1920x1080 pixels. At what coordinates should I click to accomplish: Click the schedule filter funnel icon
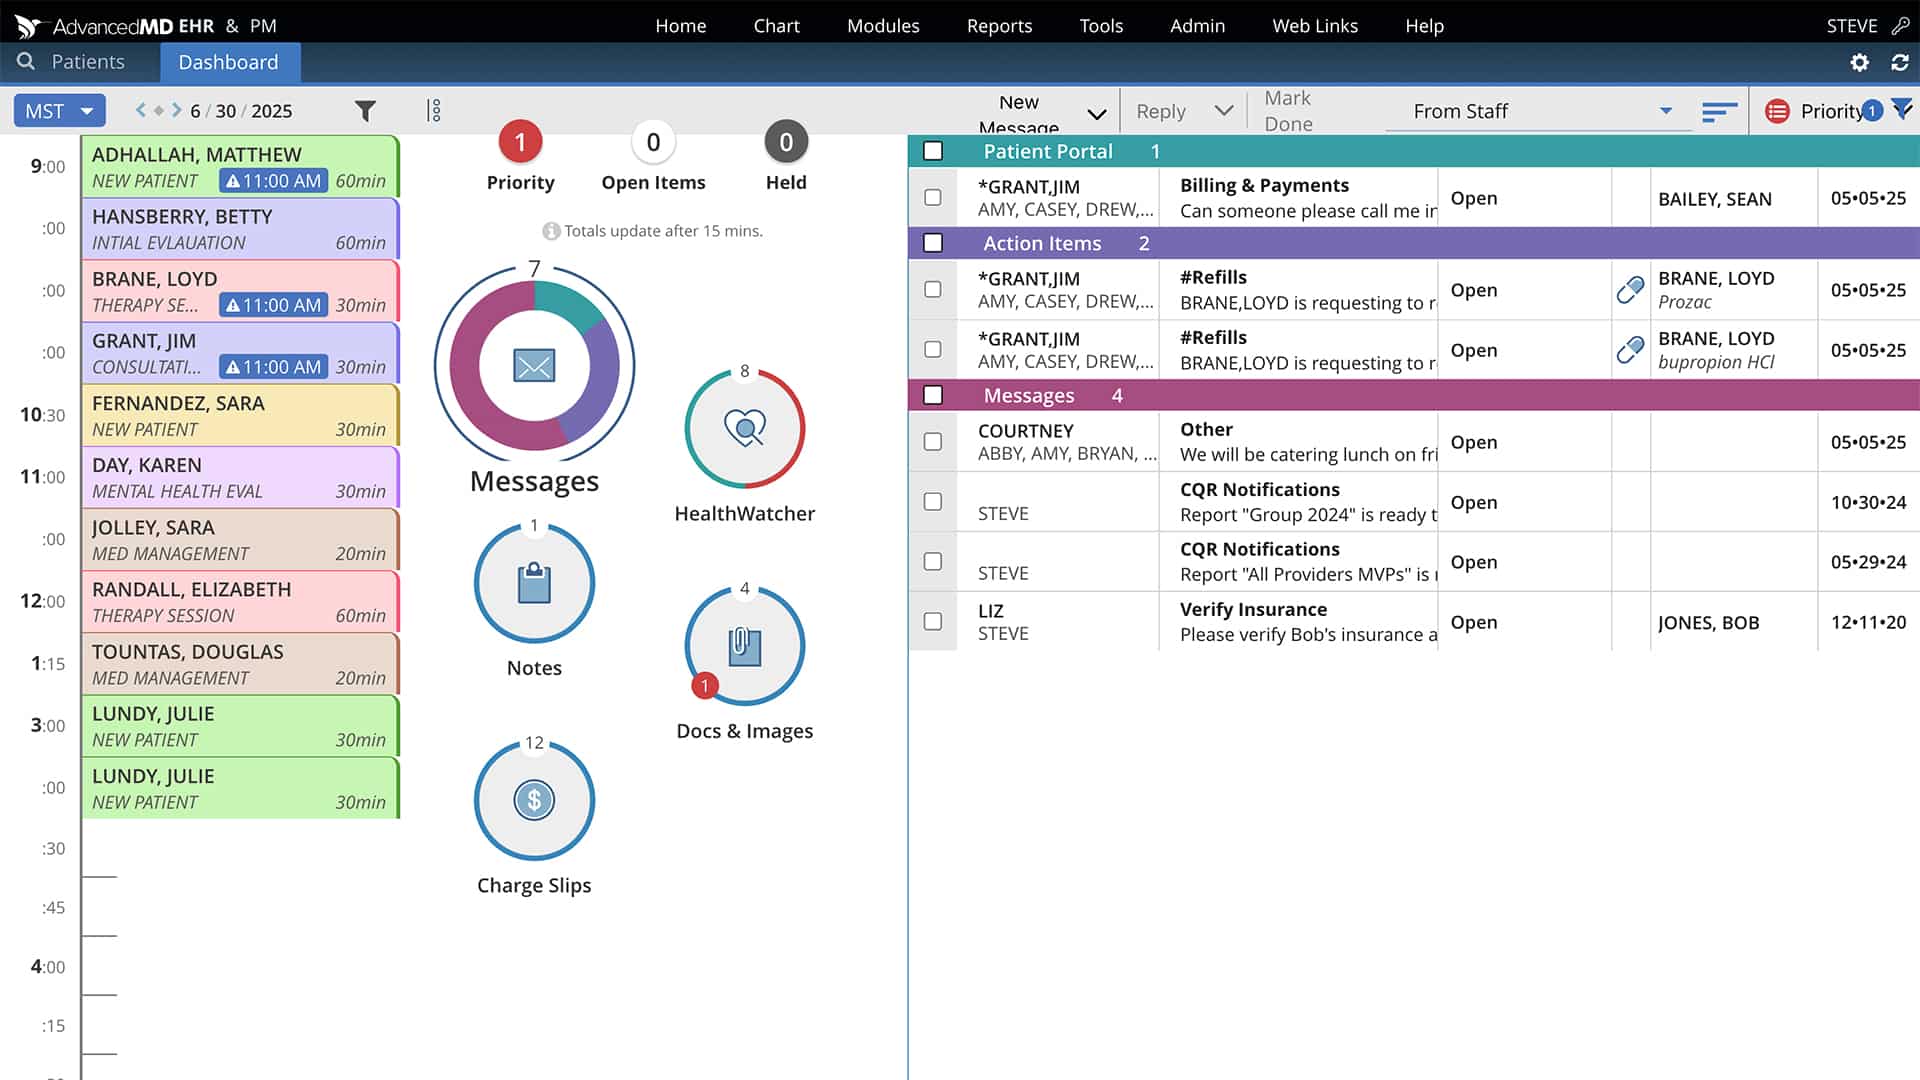click(x=365, y=111)
